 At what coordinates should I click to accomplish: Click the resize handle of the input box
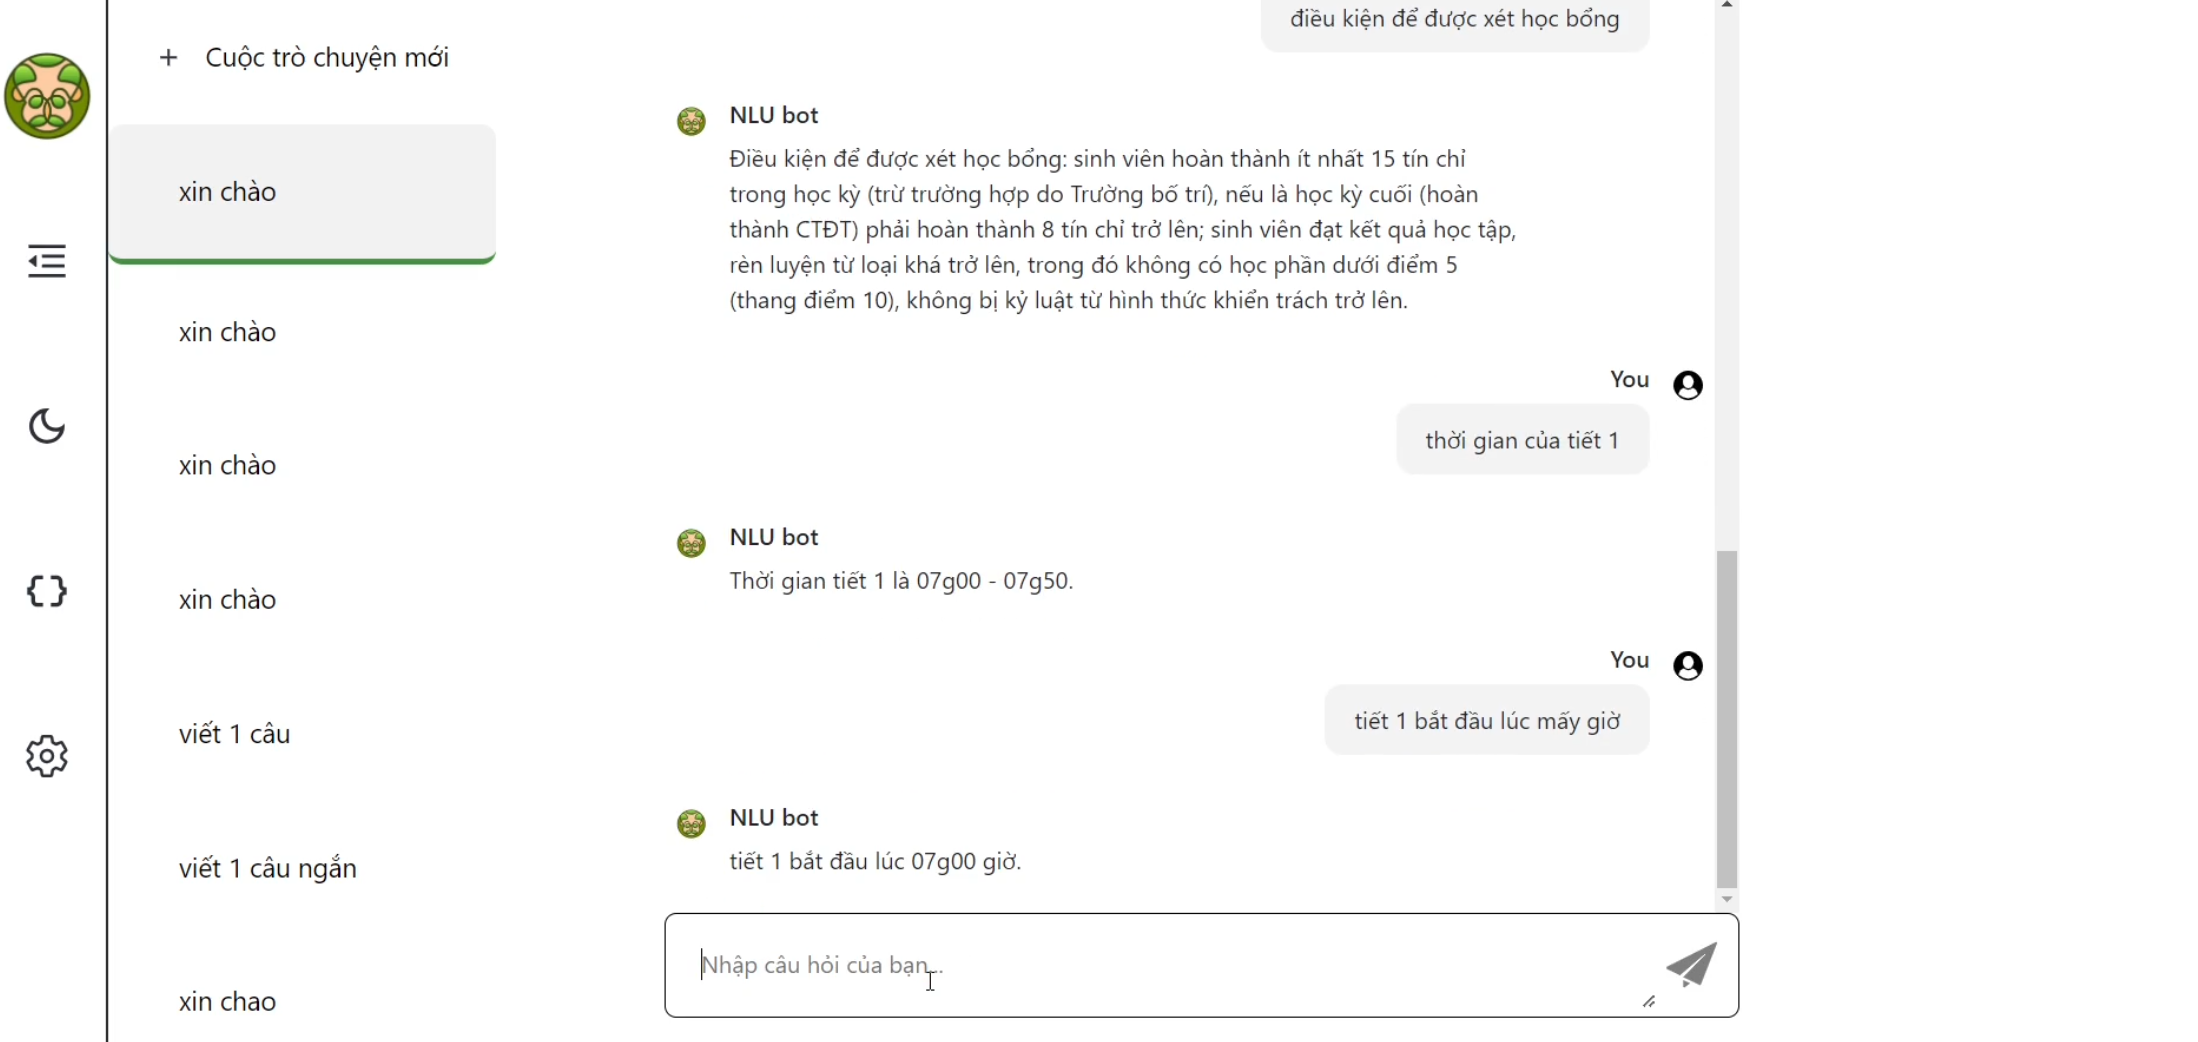tap(1649, 1001)
